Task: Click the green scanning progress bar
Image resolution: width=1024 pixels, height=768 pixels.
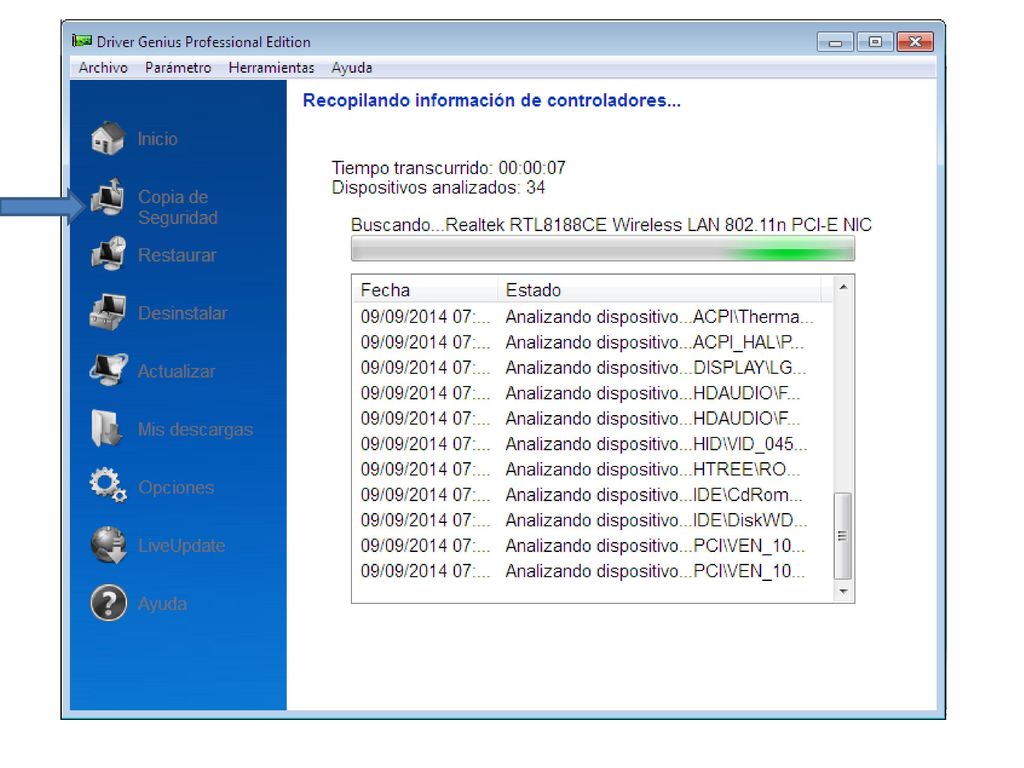Action: (x=603, y=249)
